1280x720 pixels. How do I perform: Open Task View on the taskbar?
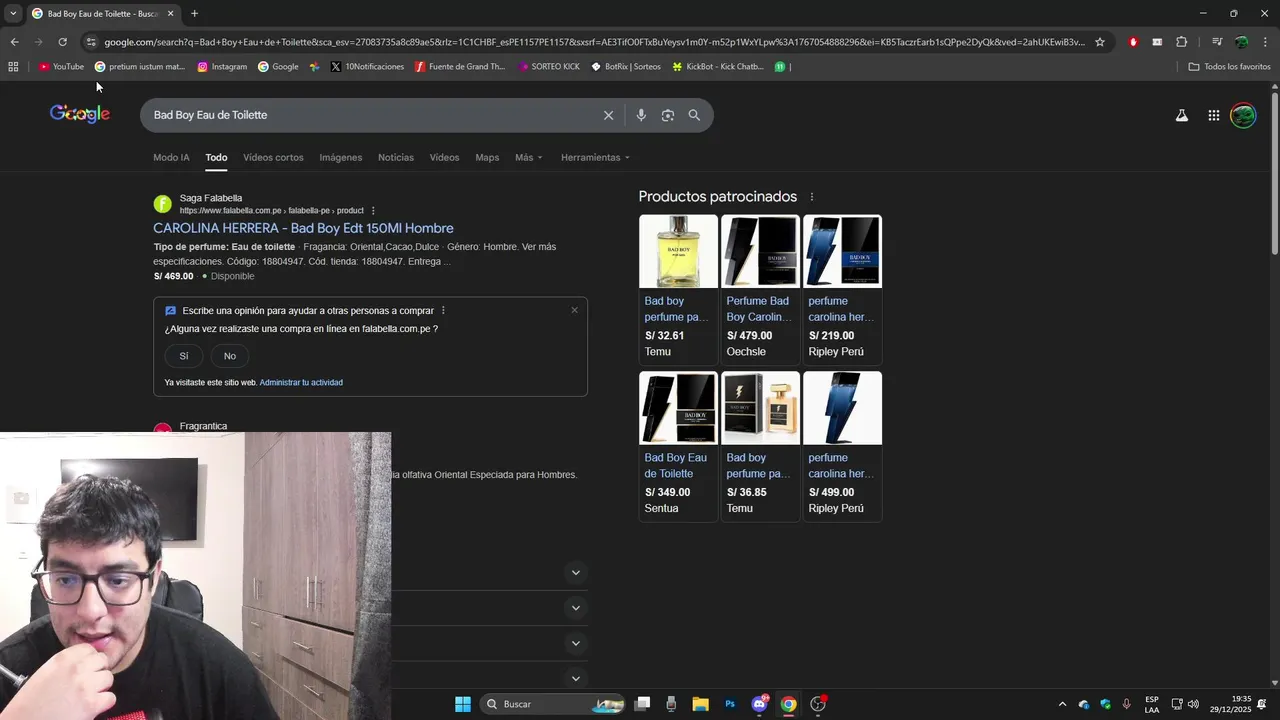642,704
